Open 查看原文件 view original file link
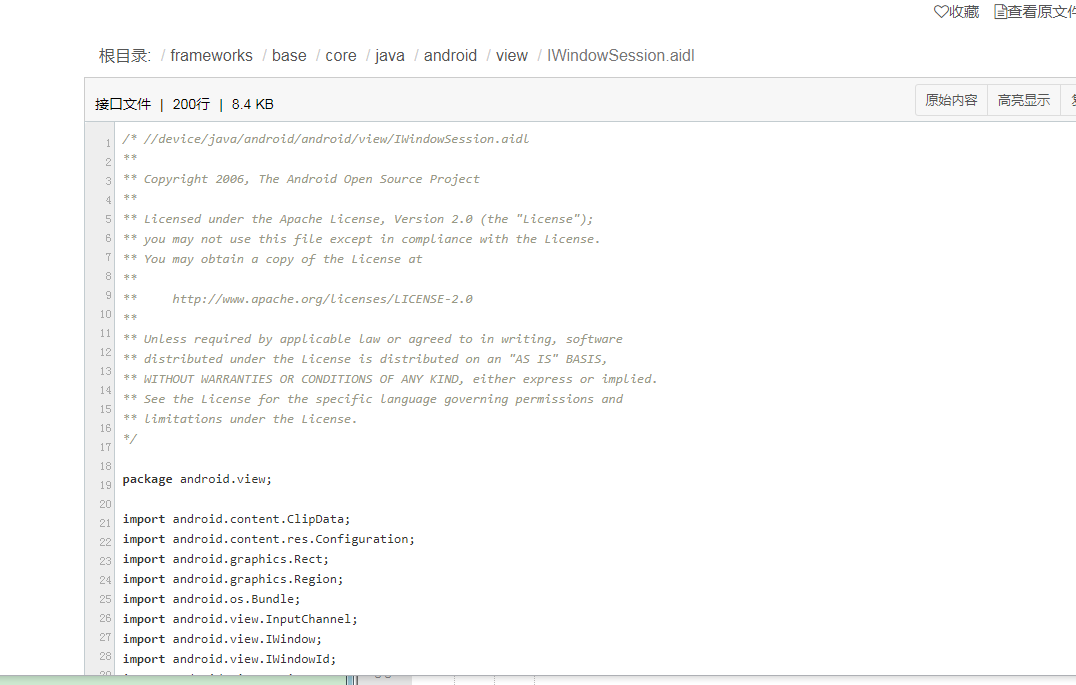This screenshot has height=685, width=1076. pyautogui.click(x=1035, y=12)
